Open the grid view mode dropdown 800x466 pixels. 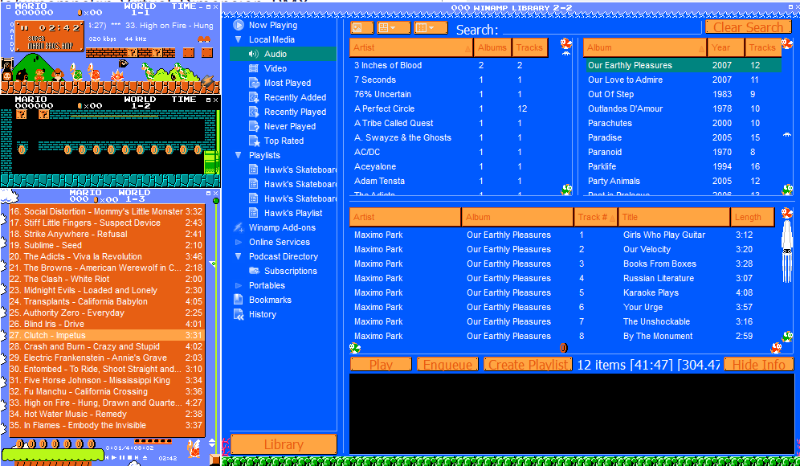tap(393, 28)
